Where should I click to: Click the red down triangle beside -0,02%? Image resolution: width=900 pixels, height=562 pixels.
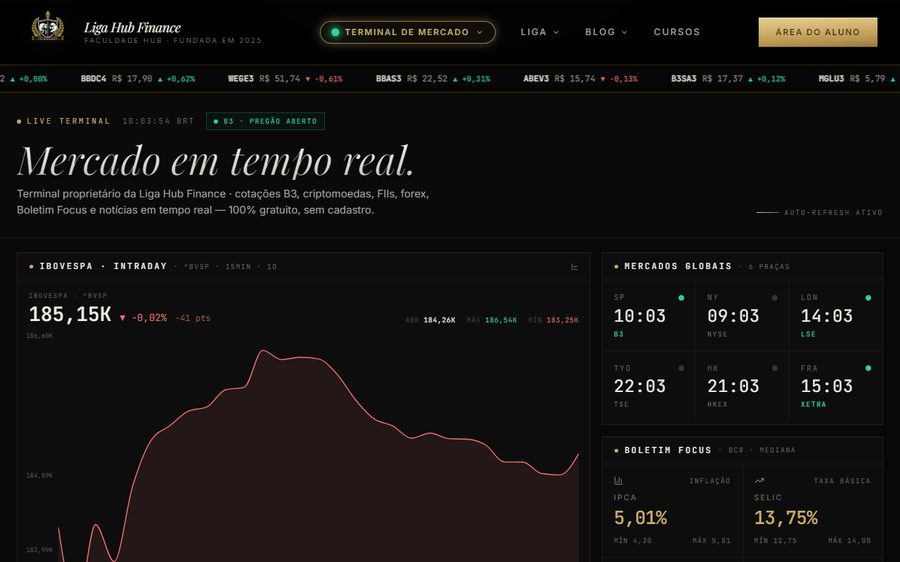pos(122,318)
